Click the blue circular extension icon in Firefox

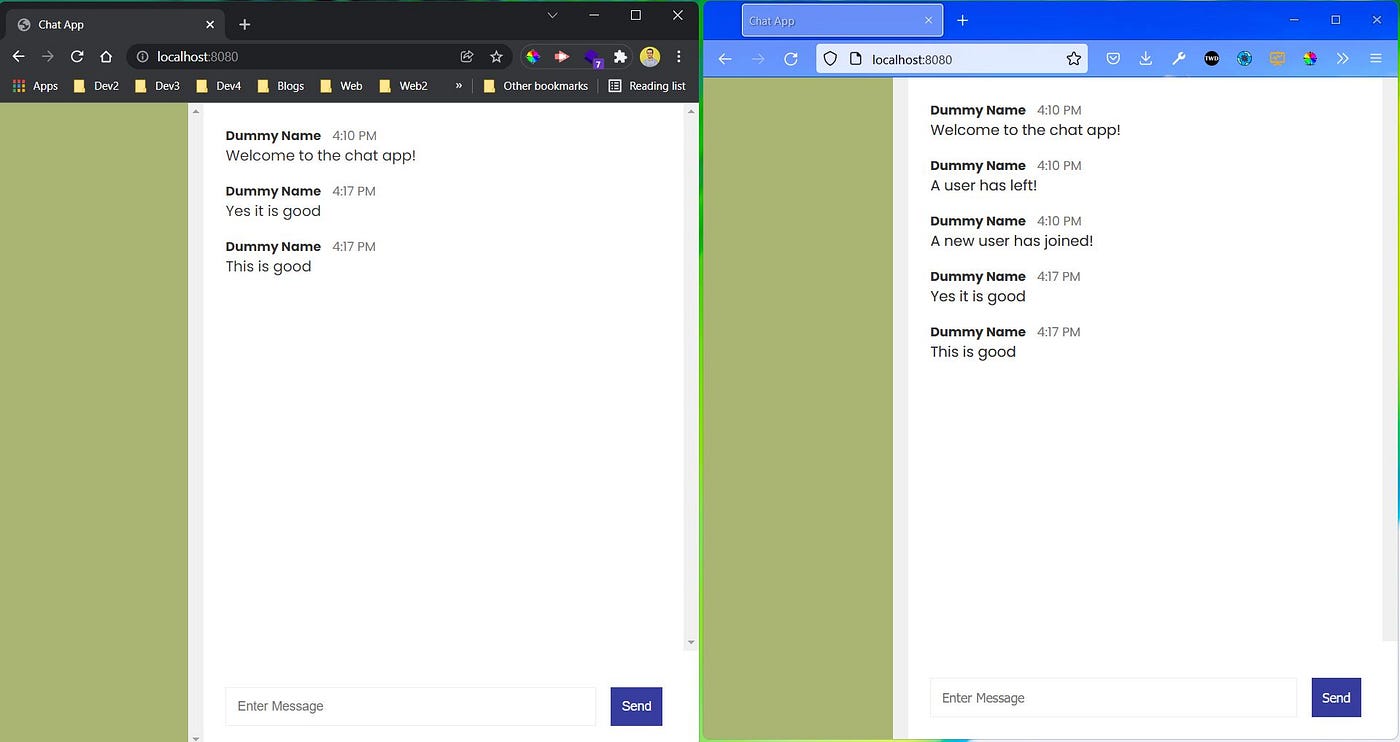(x=1244, y=59)
